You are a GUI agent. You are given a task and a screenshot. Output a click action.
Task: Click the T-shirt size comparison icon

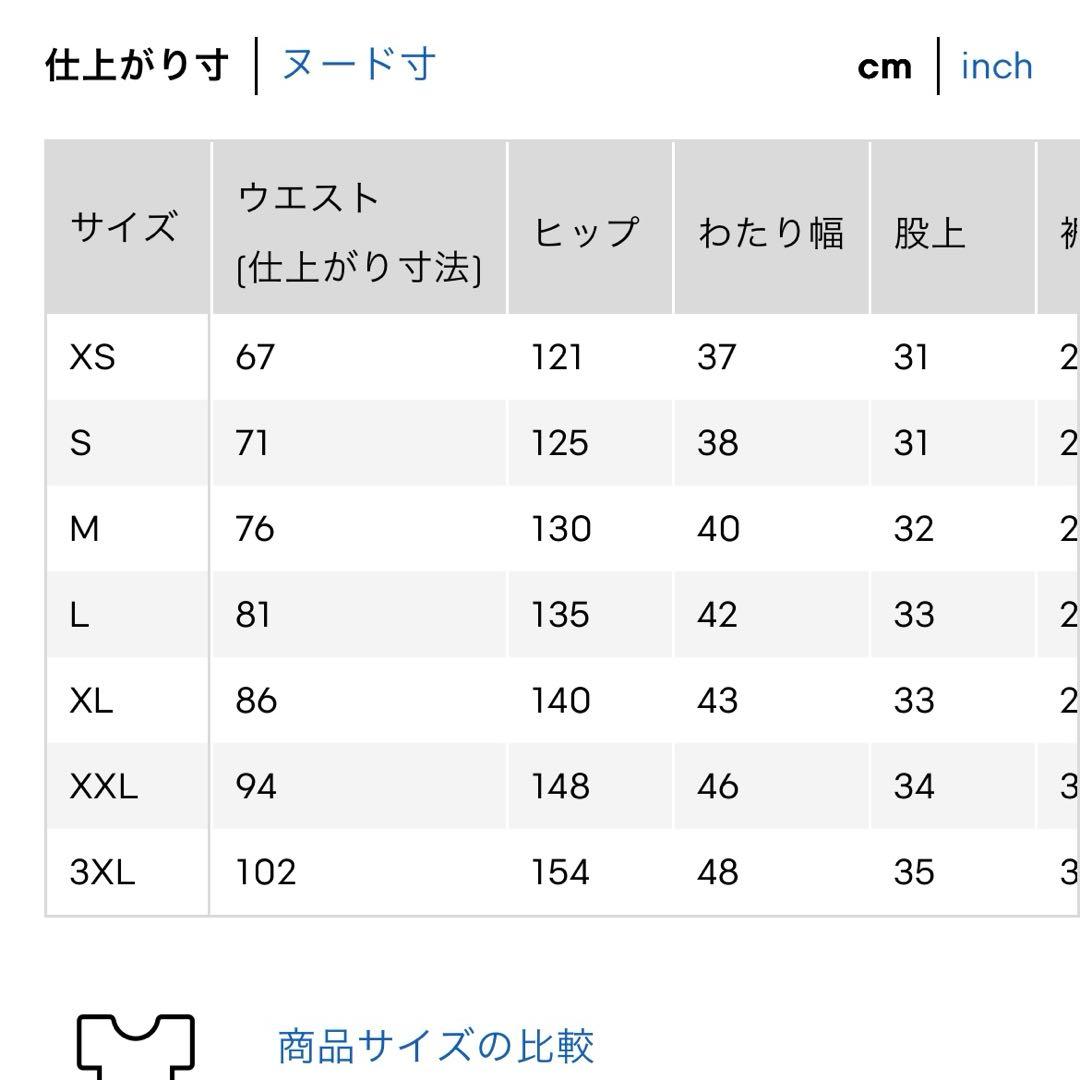[x=136, y=1046]
